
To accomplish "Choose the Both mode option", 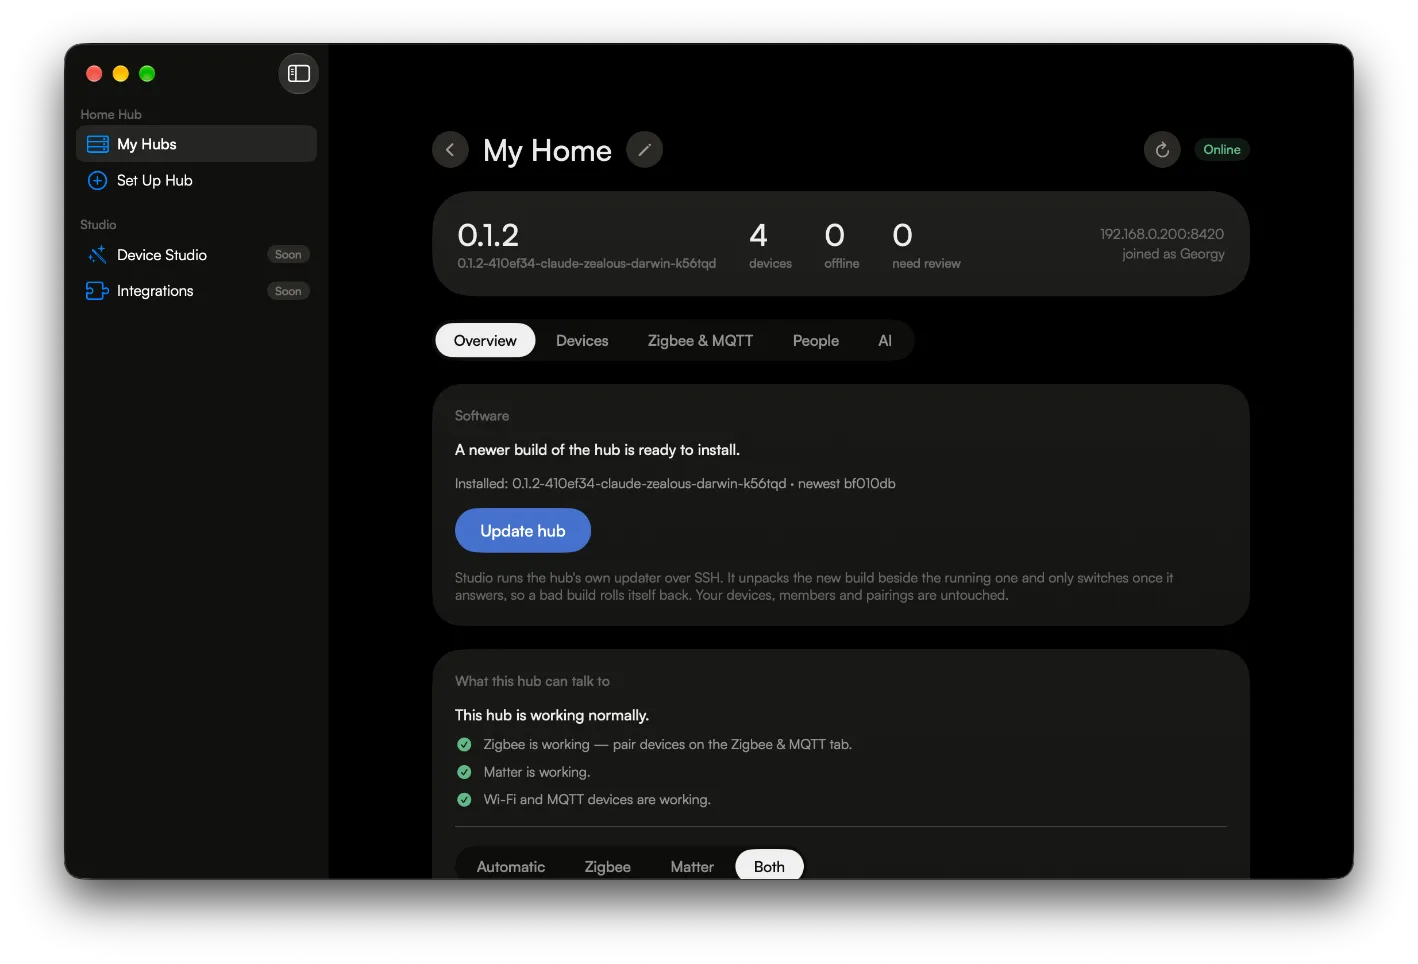I will pos(769,866).
